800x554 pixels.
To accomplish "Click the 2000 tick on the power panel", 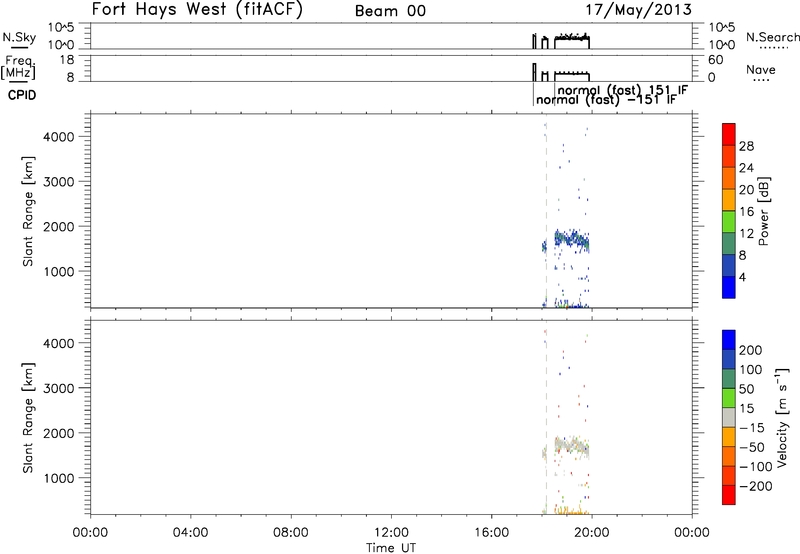I will pos(59,226).
